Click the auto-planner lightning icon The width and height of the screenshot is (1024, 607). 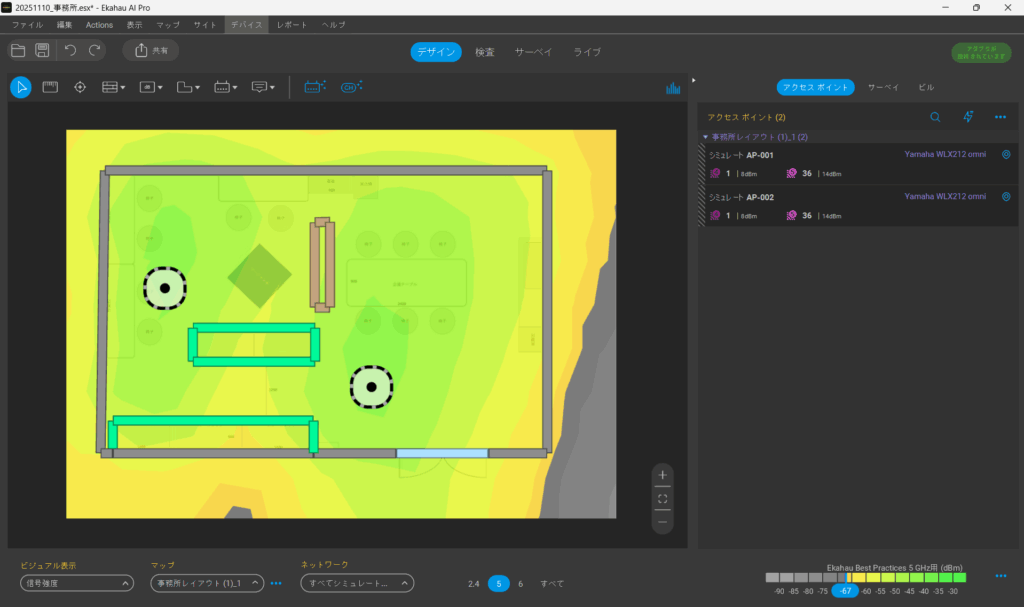pos(968,117)
